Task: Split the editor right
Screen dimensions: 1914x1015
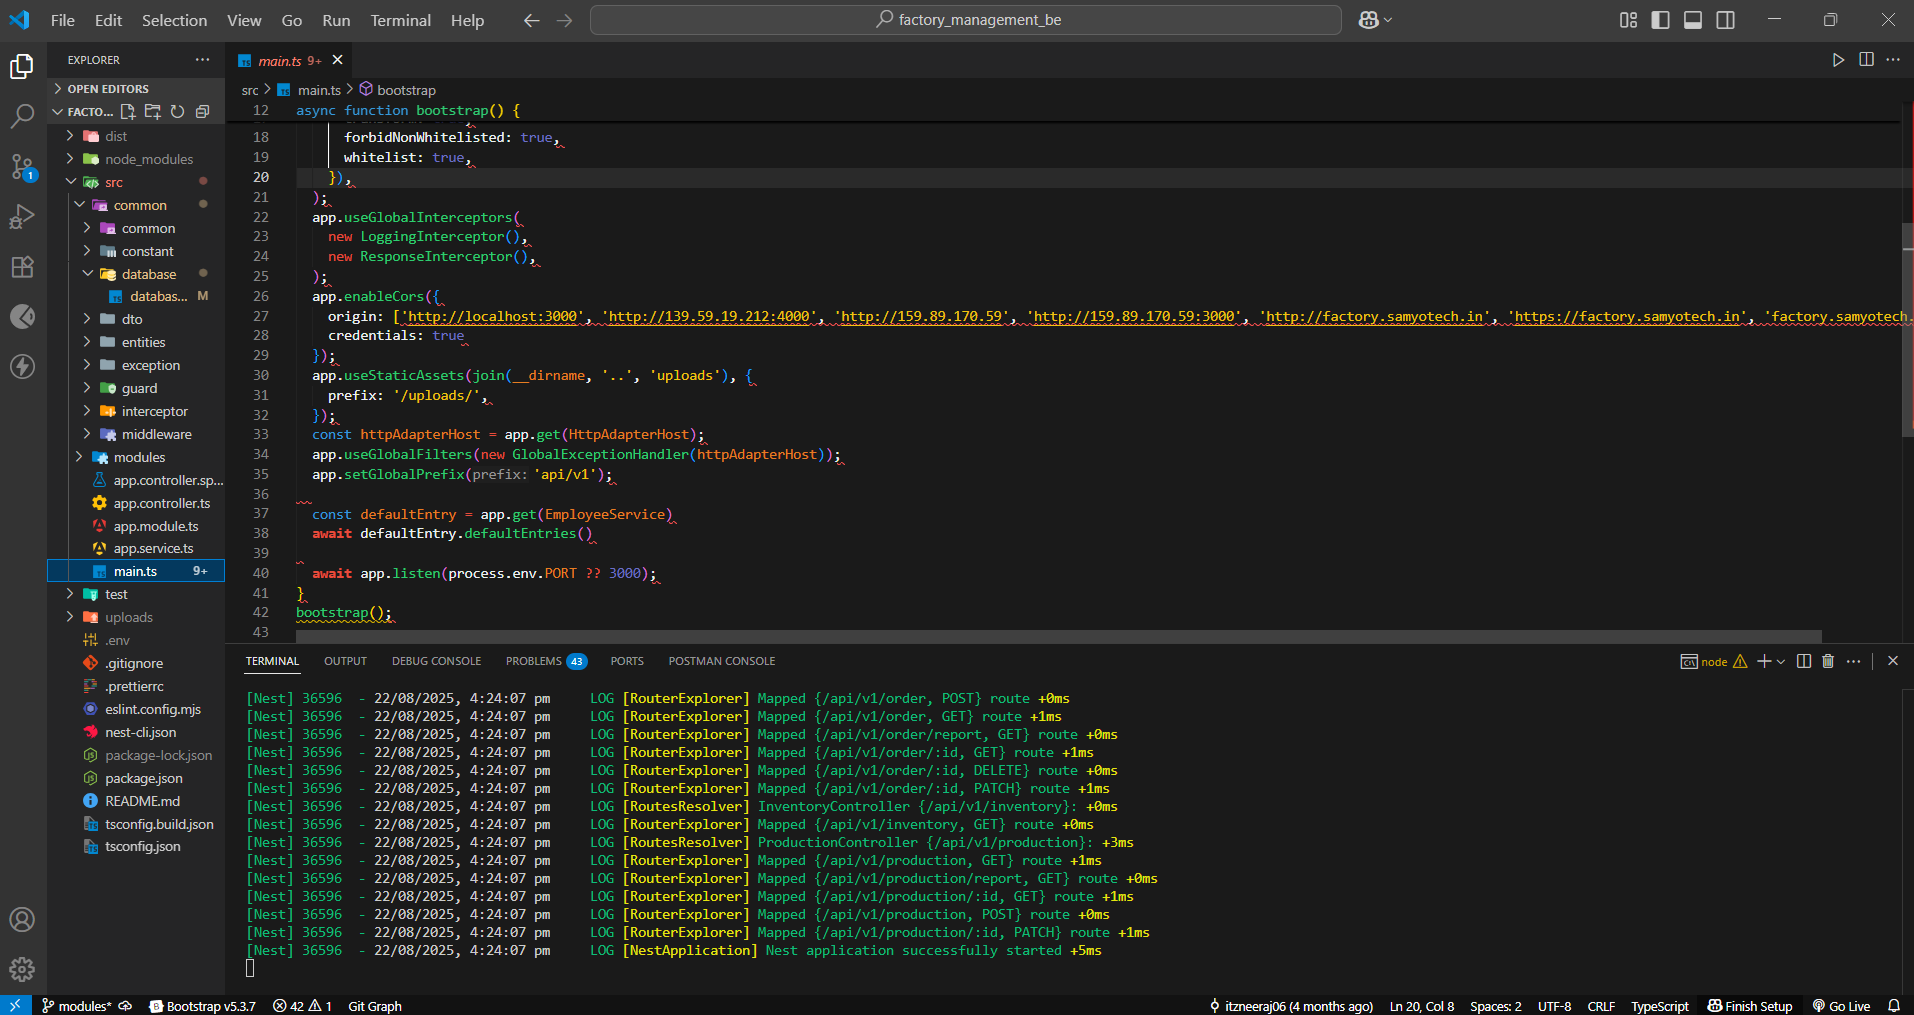Action: click(x=1866, y=60)
